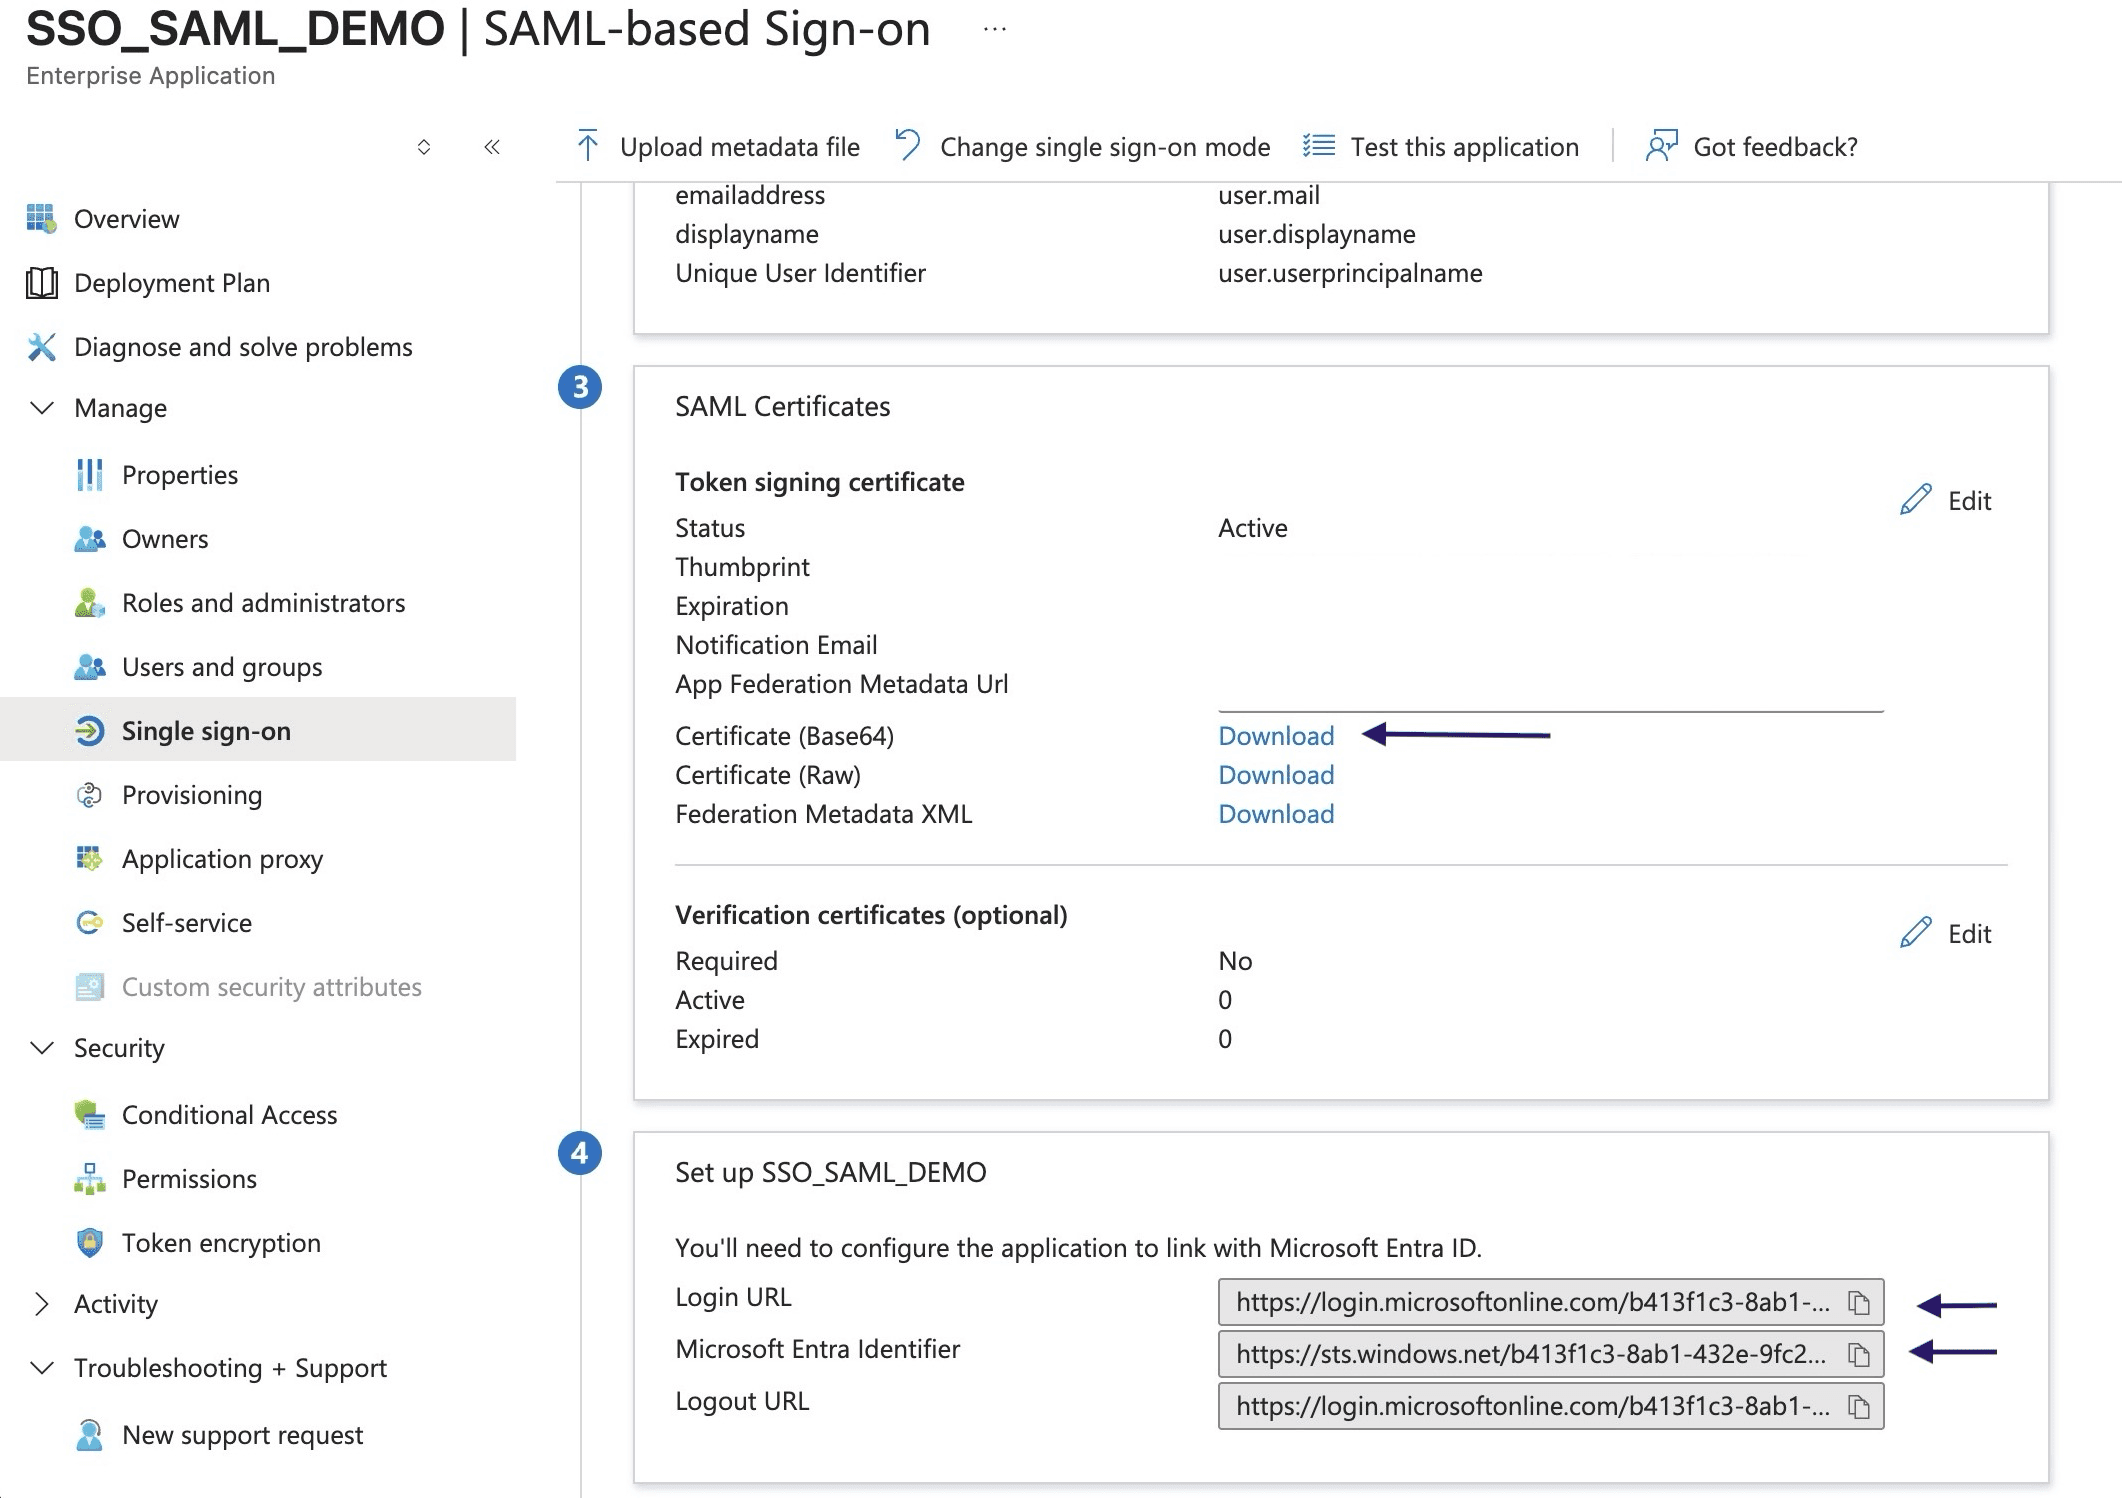Collapse the Security section
The width and height of the screenshot is (2122, 1498).
(x=42, y=1048)
